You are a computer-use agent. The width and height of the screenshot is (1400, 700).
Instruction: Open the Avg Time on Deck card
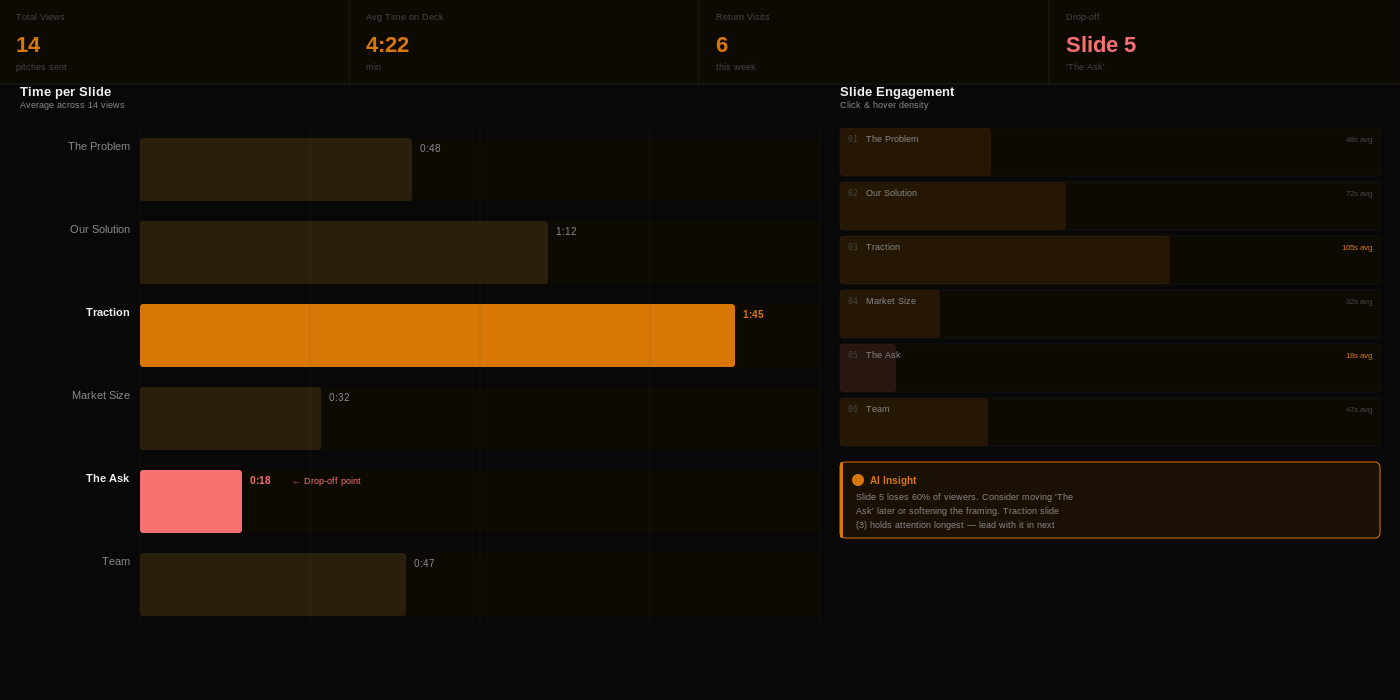(524, 42)
